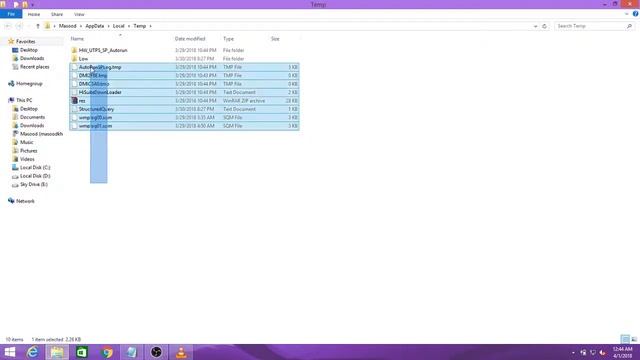Screen dimensions: 640x360
Task: Open Music folder under This PC
Action: point(27,142)
